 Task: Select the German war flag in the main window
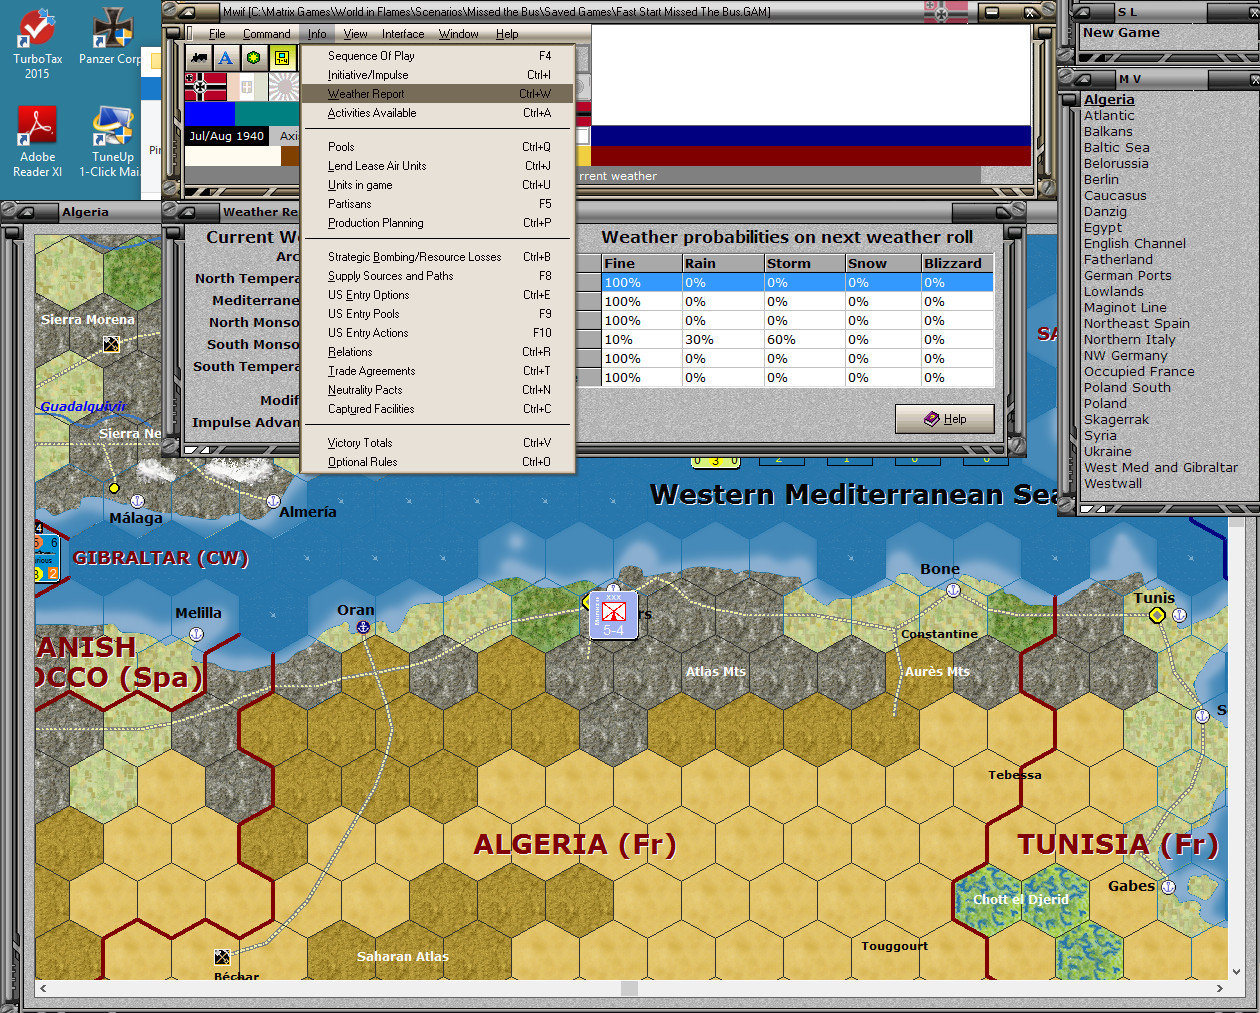pyautogui.click(x=206, y=87)
